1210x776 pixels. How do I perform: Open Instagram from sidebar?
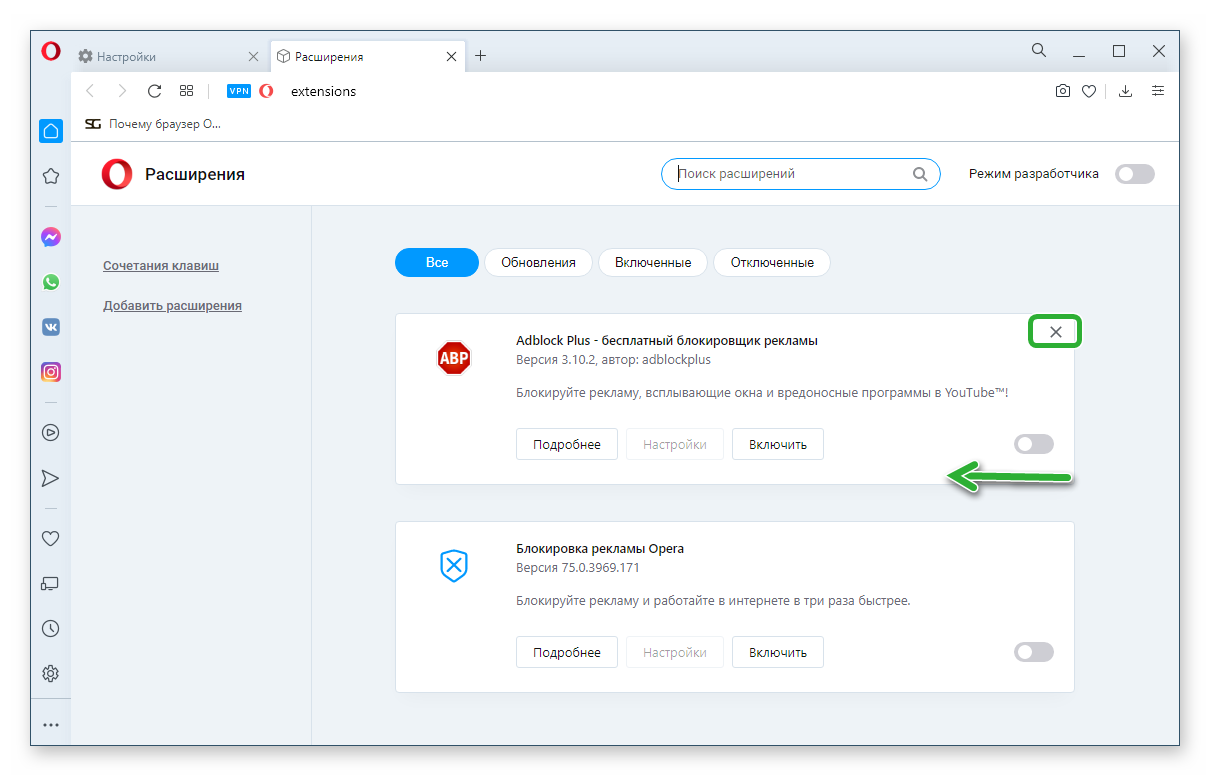pos(51,372)
